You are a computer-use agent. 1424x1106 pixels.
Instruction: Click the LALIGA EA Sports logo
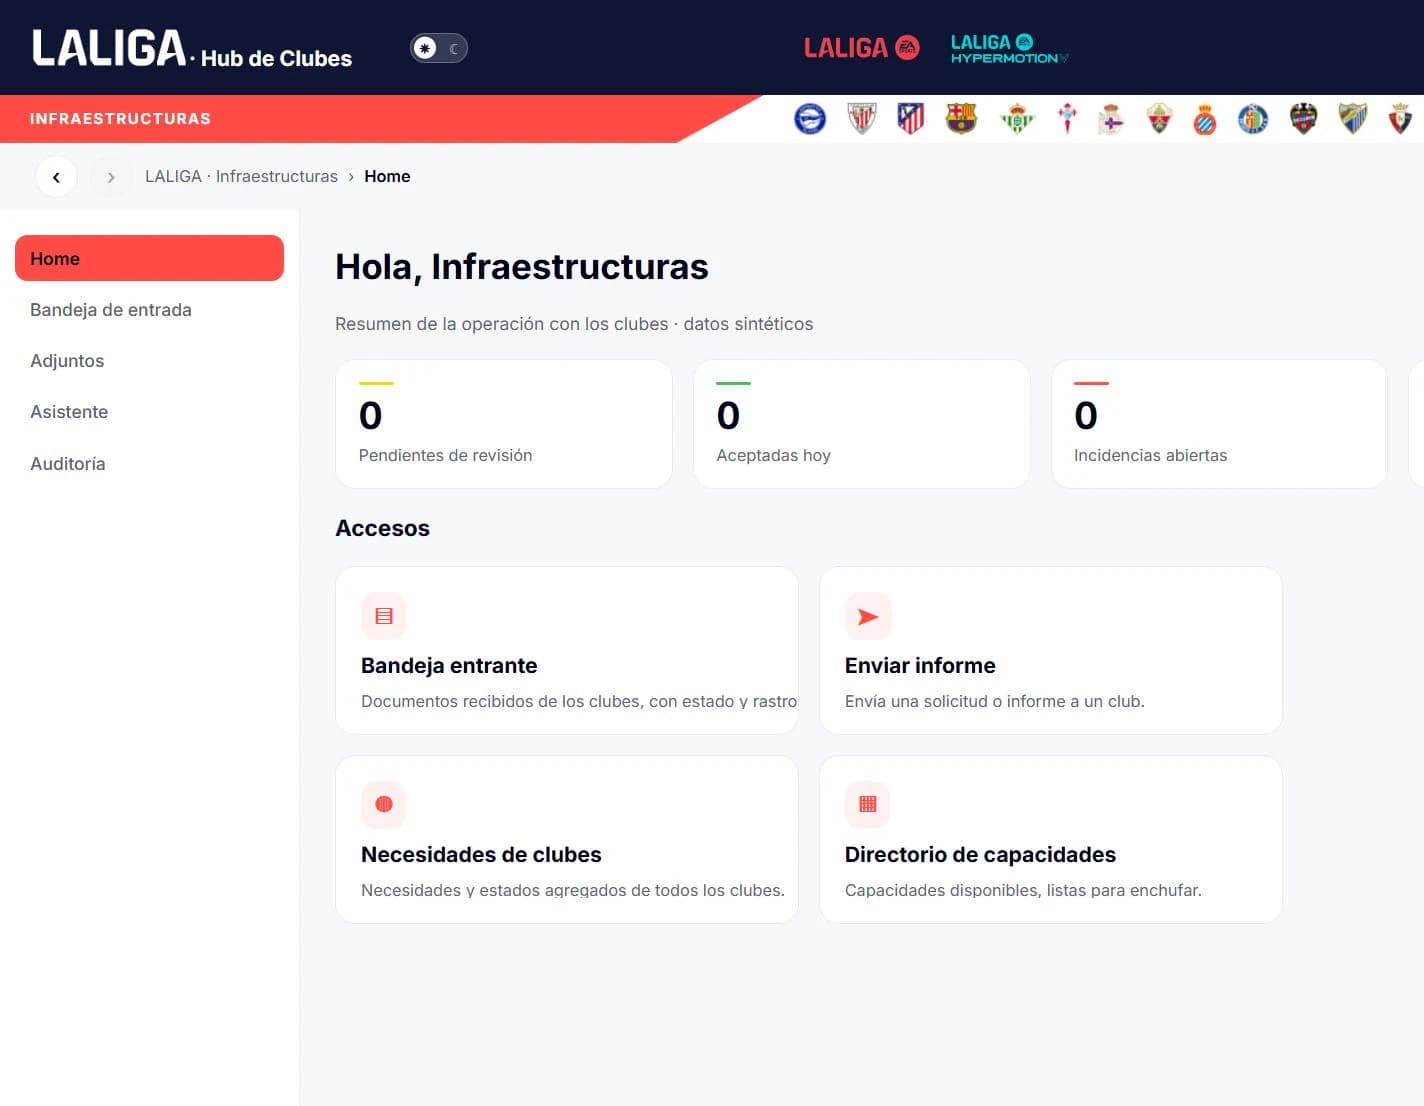(862, 47)
